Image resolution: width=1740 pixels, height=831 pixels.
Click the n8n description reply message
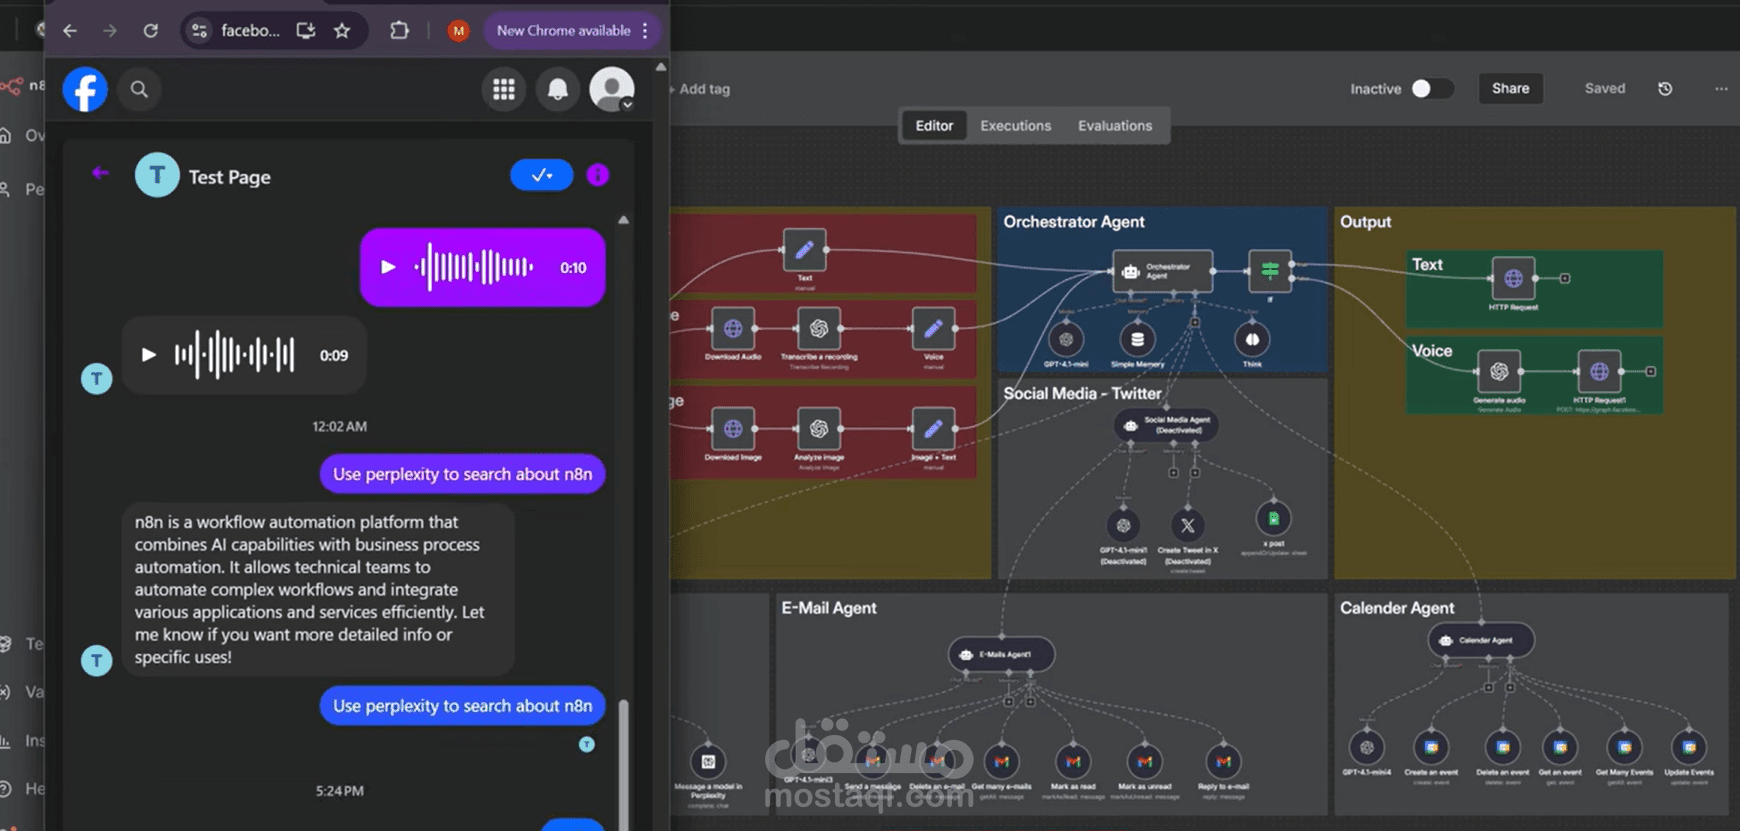point(318,590)
